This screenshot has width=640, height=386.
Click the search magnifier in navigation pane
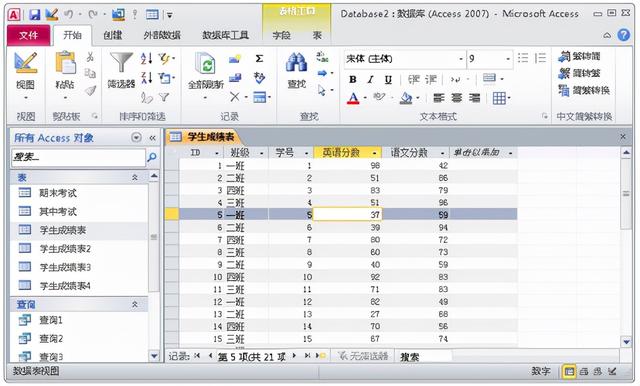[x=152, y=157]
